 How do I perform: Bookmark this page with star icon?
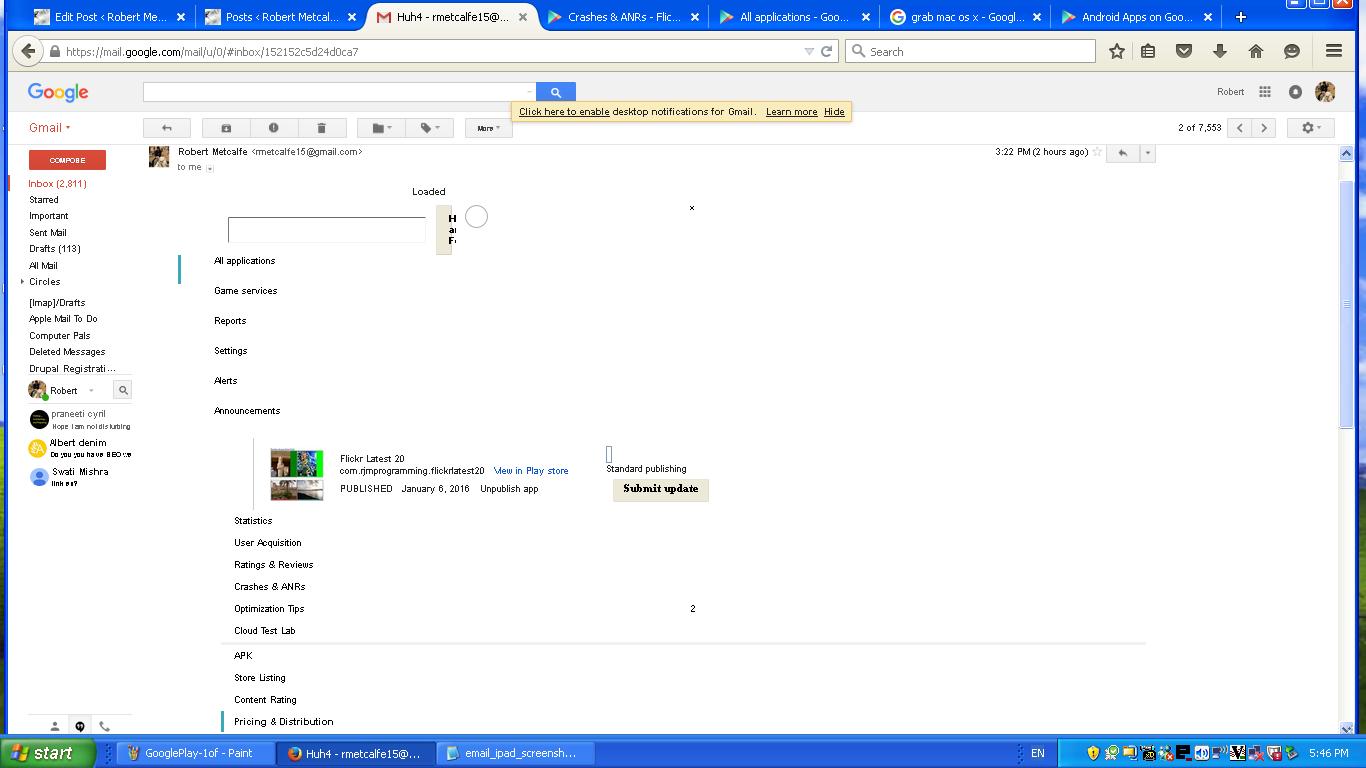point(1116,51)
